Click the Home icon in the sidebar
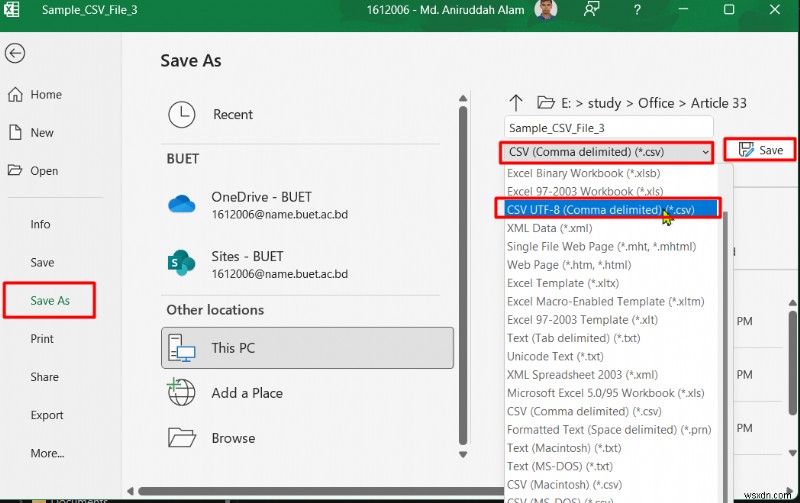The width and height of the screenshot is (800, 503). (15, 94)
